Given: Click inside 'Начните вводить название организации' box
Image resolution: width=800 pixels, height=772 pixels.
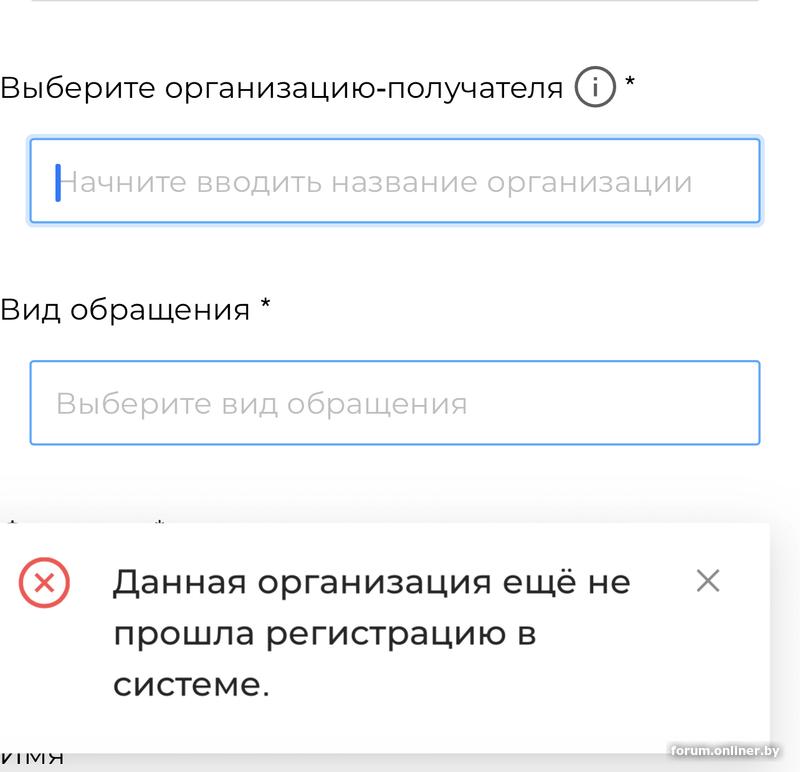Looking at the screenshot, I should coord(396,181).
